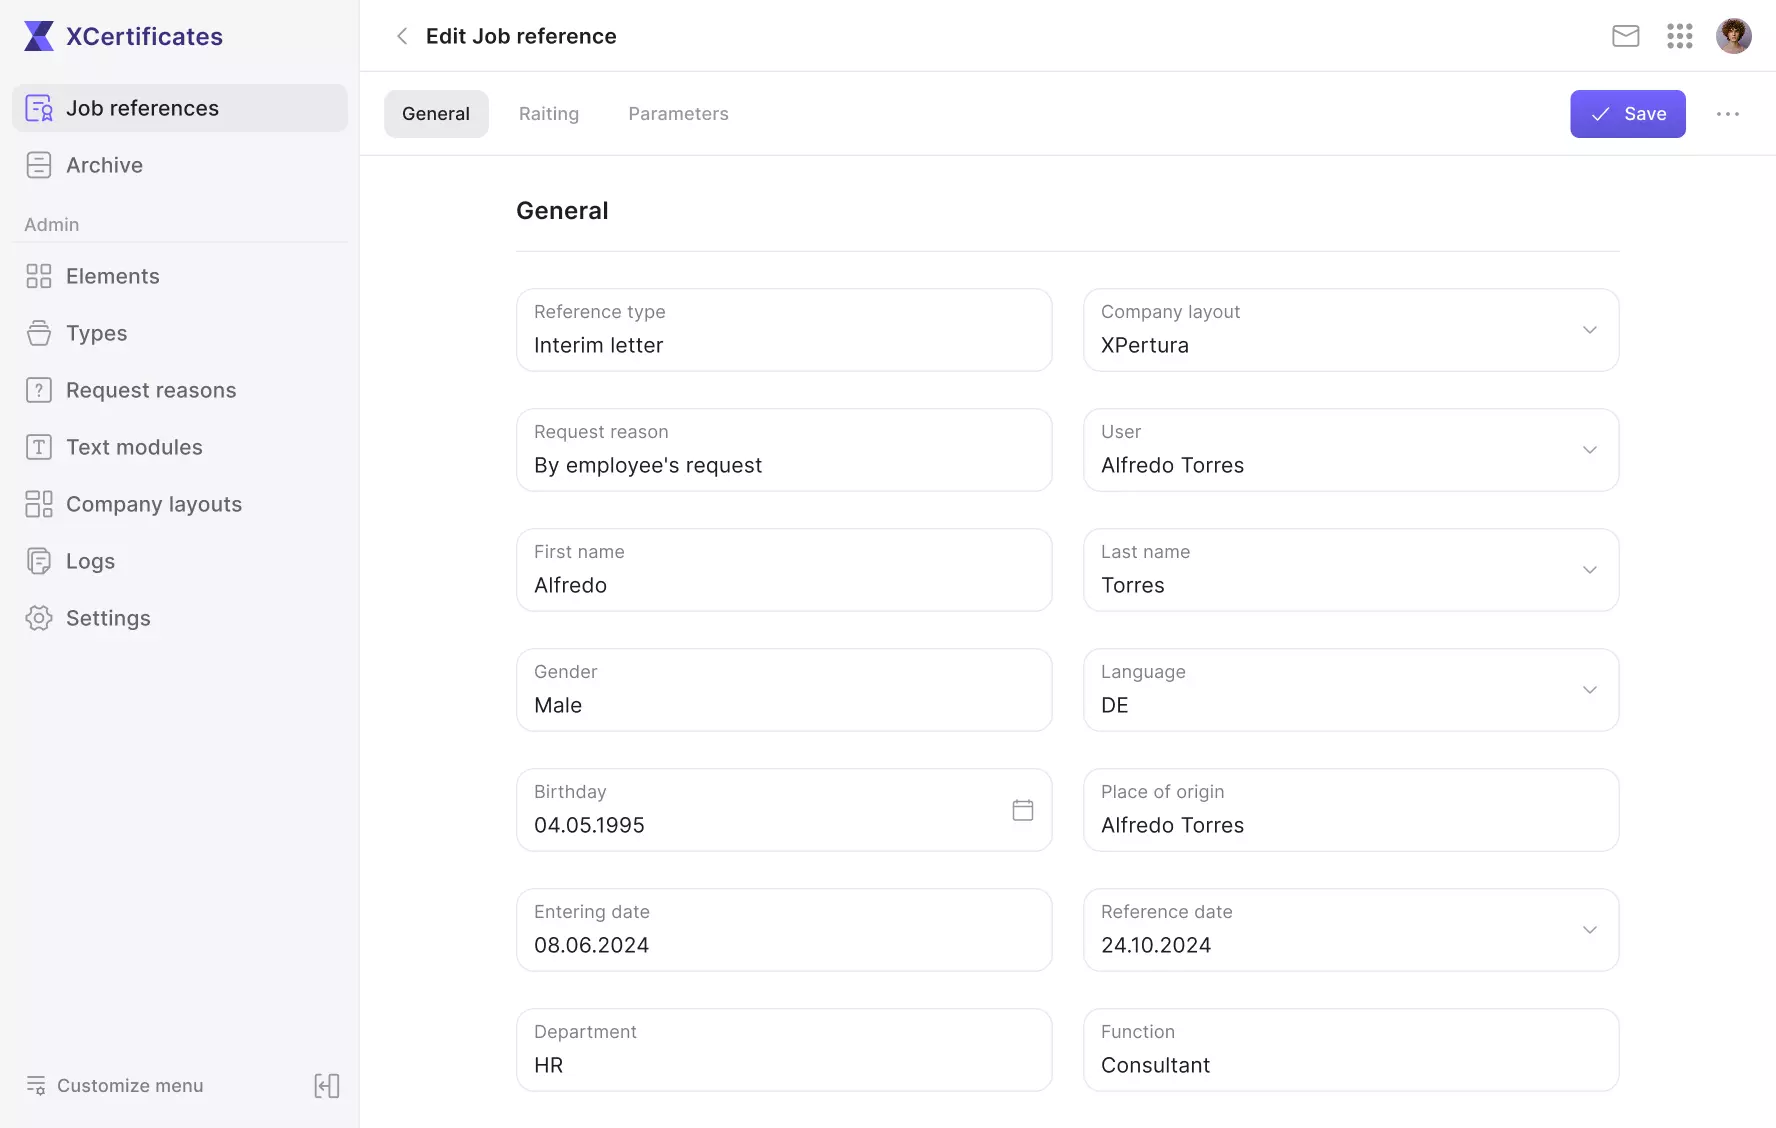Open the Logs page
This screenshot has height=1128, width=1776.
[180, 561]
